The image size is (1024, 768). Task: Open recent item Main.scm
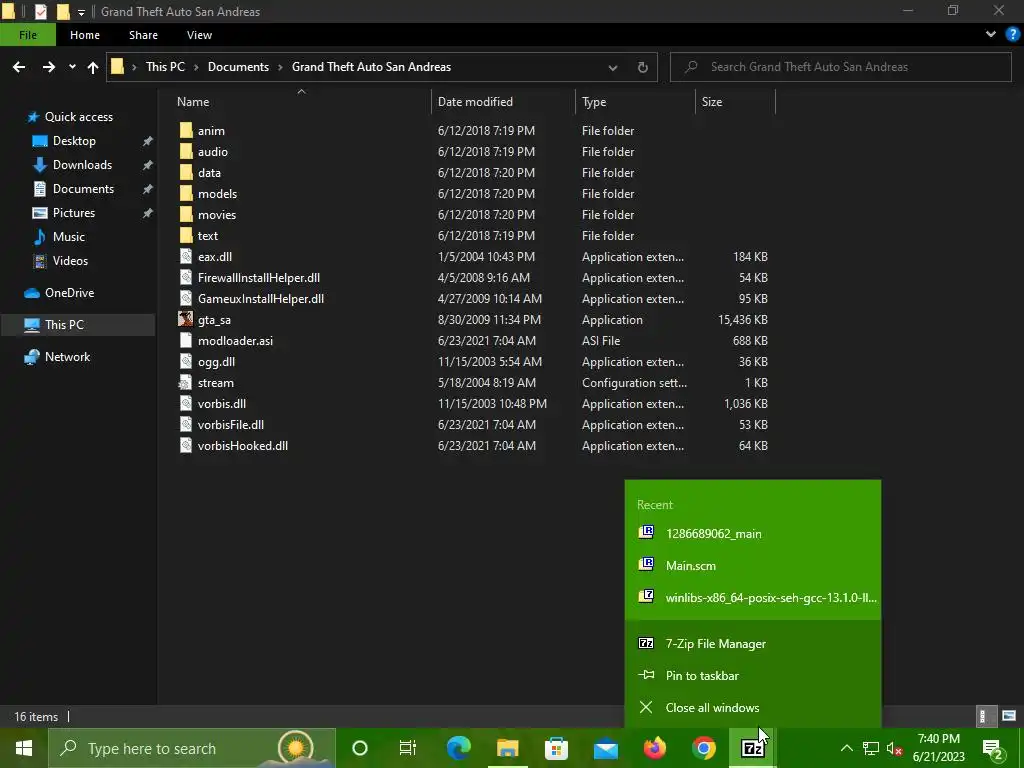[x=752, y=566]
